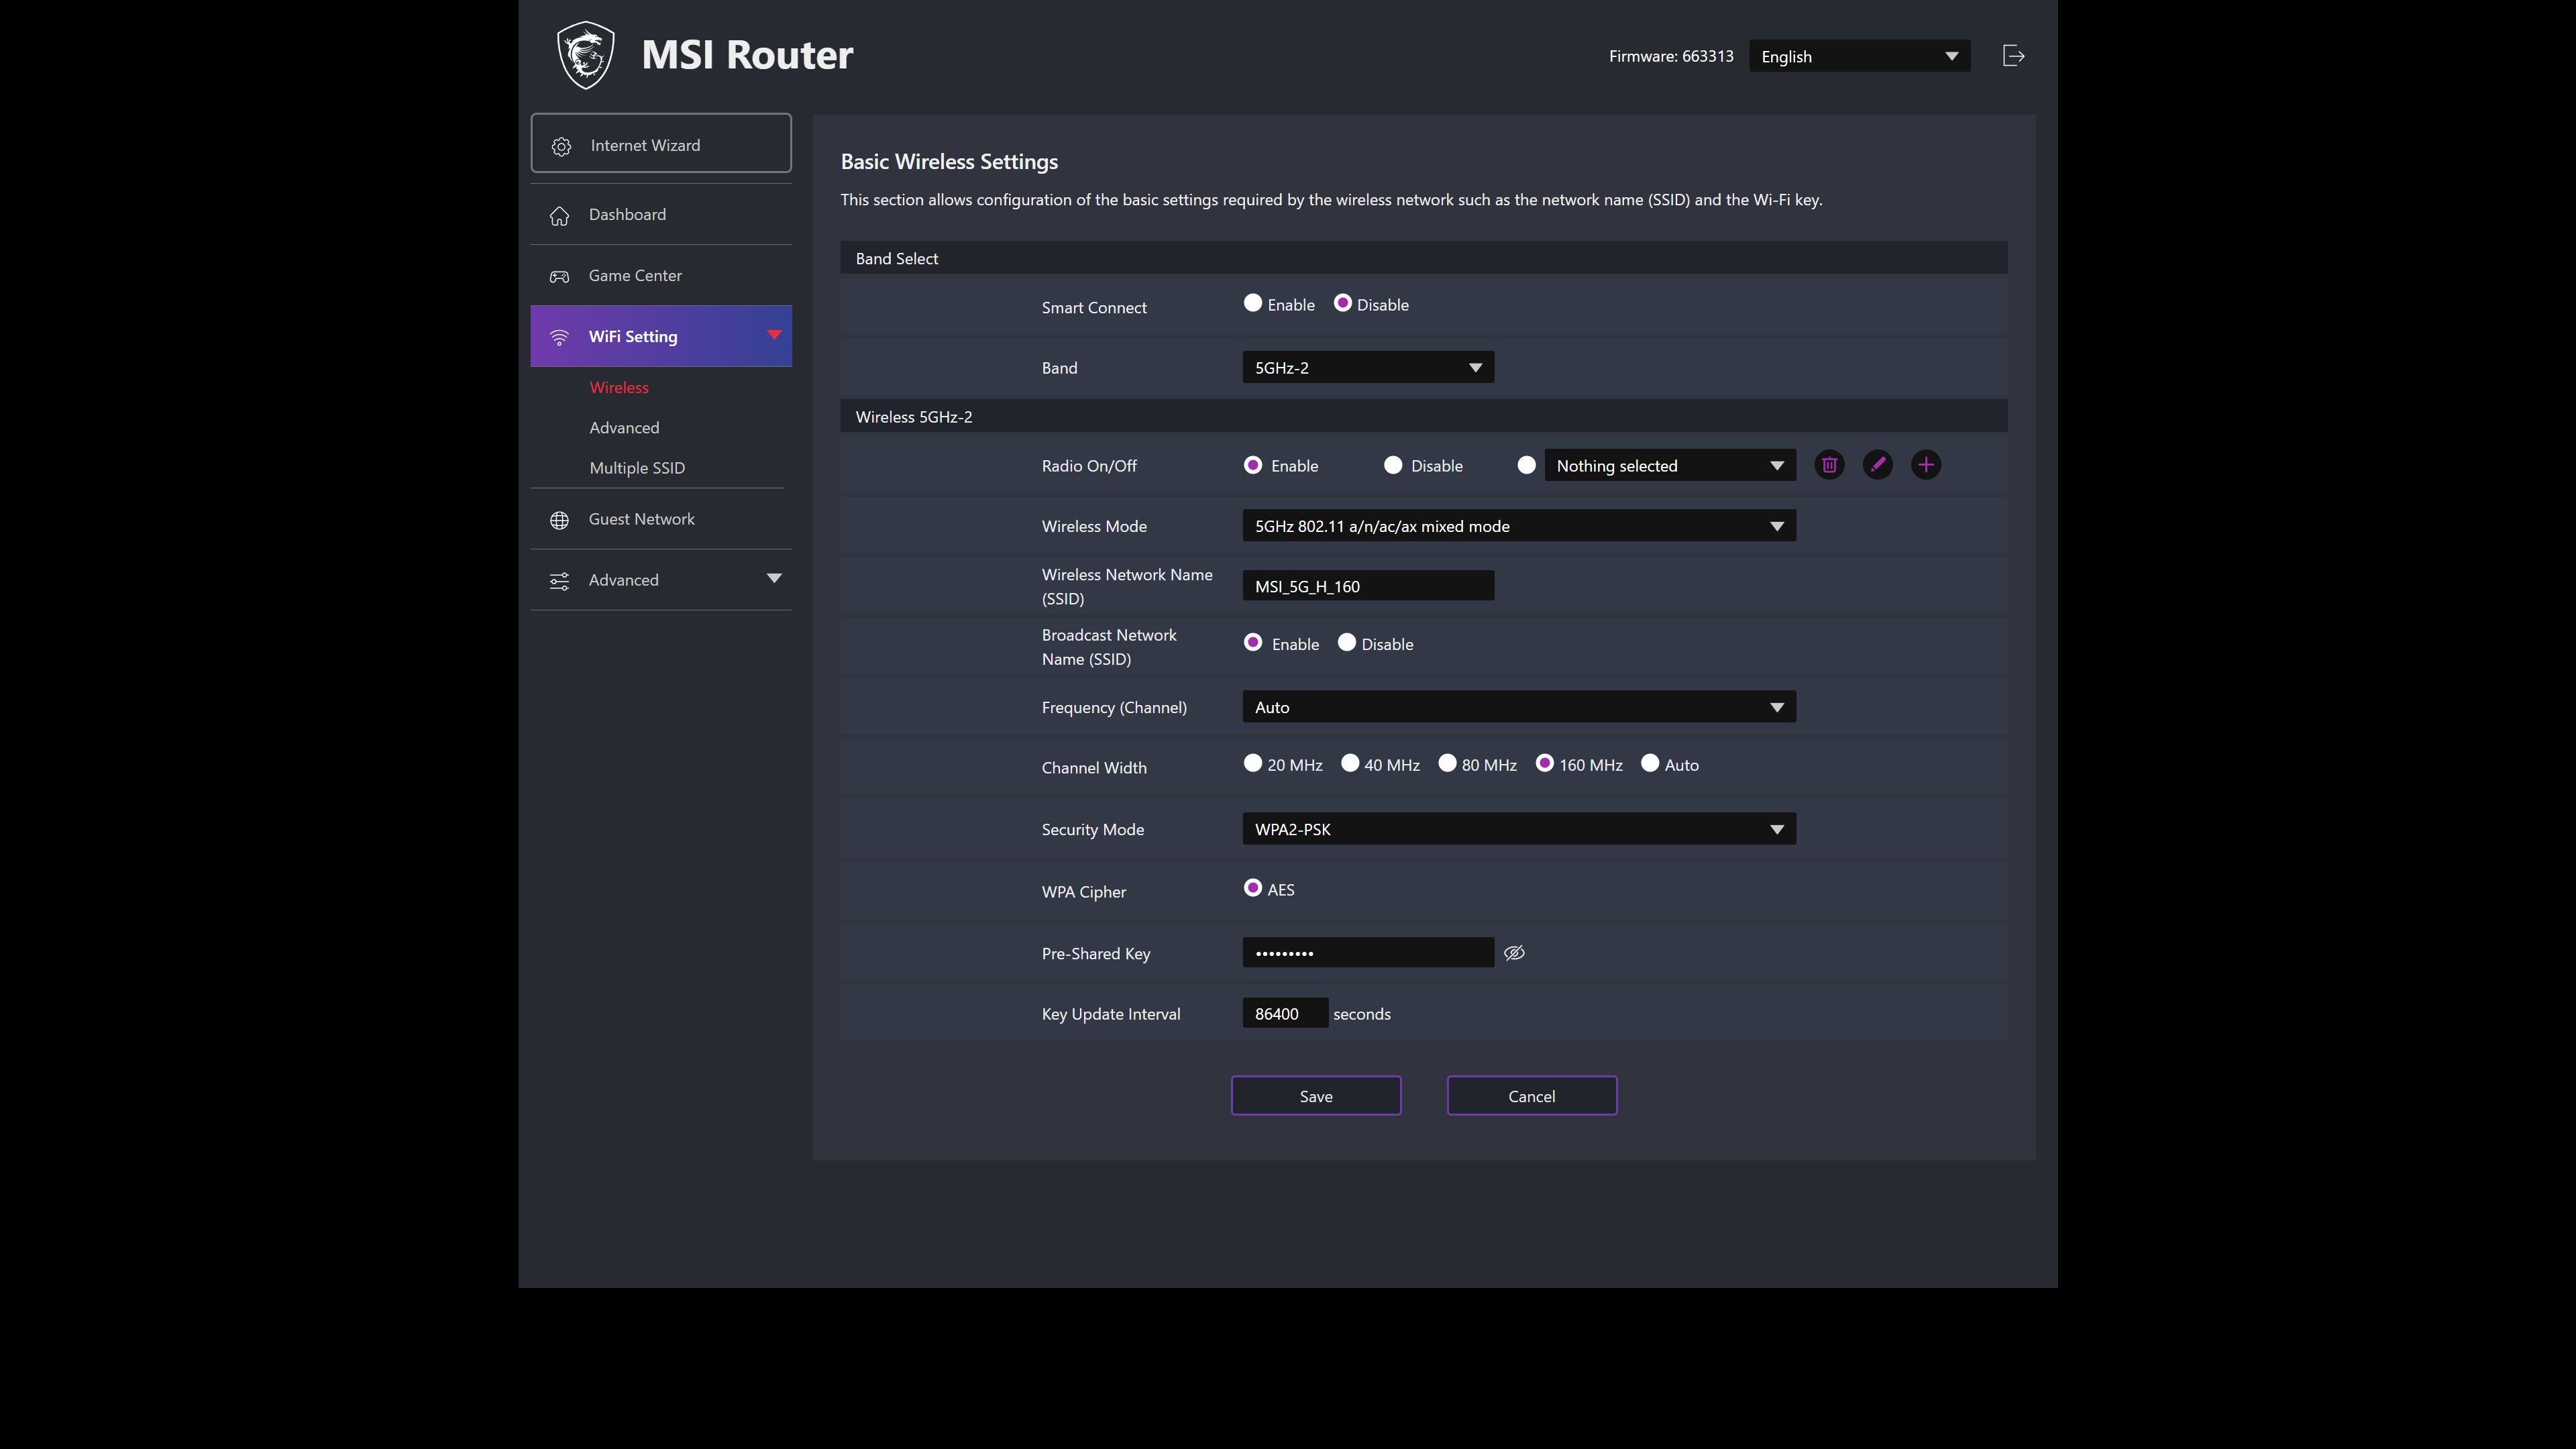Click the Advanced sliders icon in sidebar
The width and height of the screenshot is (2576, 1449).
(x=559, y=581)
